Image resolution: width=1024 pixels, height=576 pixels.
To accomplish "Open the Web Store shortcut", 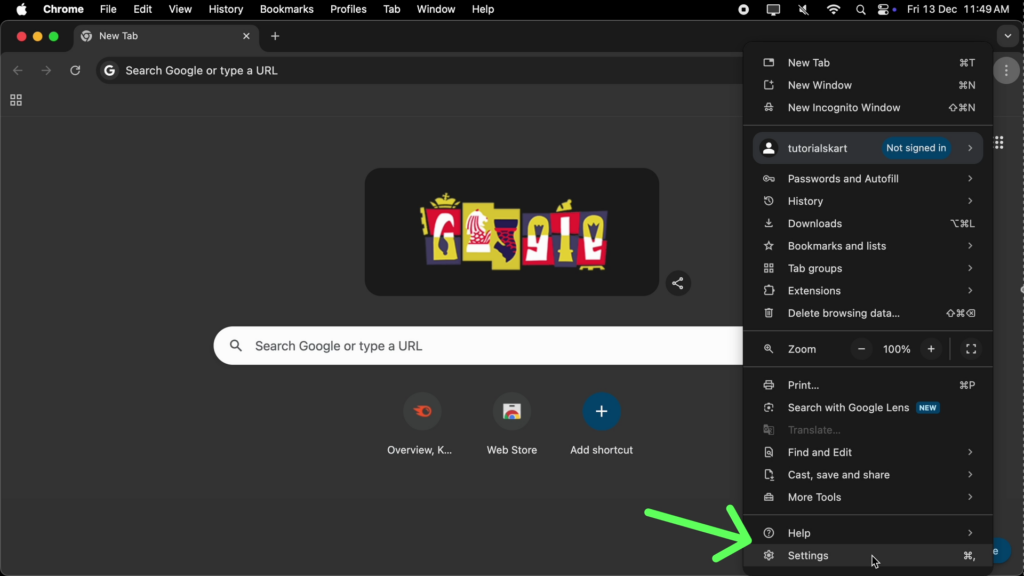I will click(511, 411).
